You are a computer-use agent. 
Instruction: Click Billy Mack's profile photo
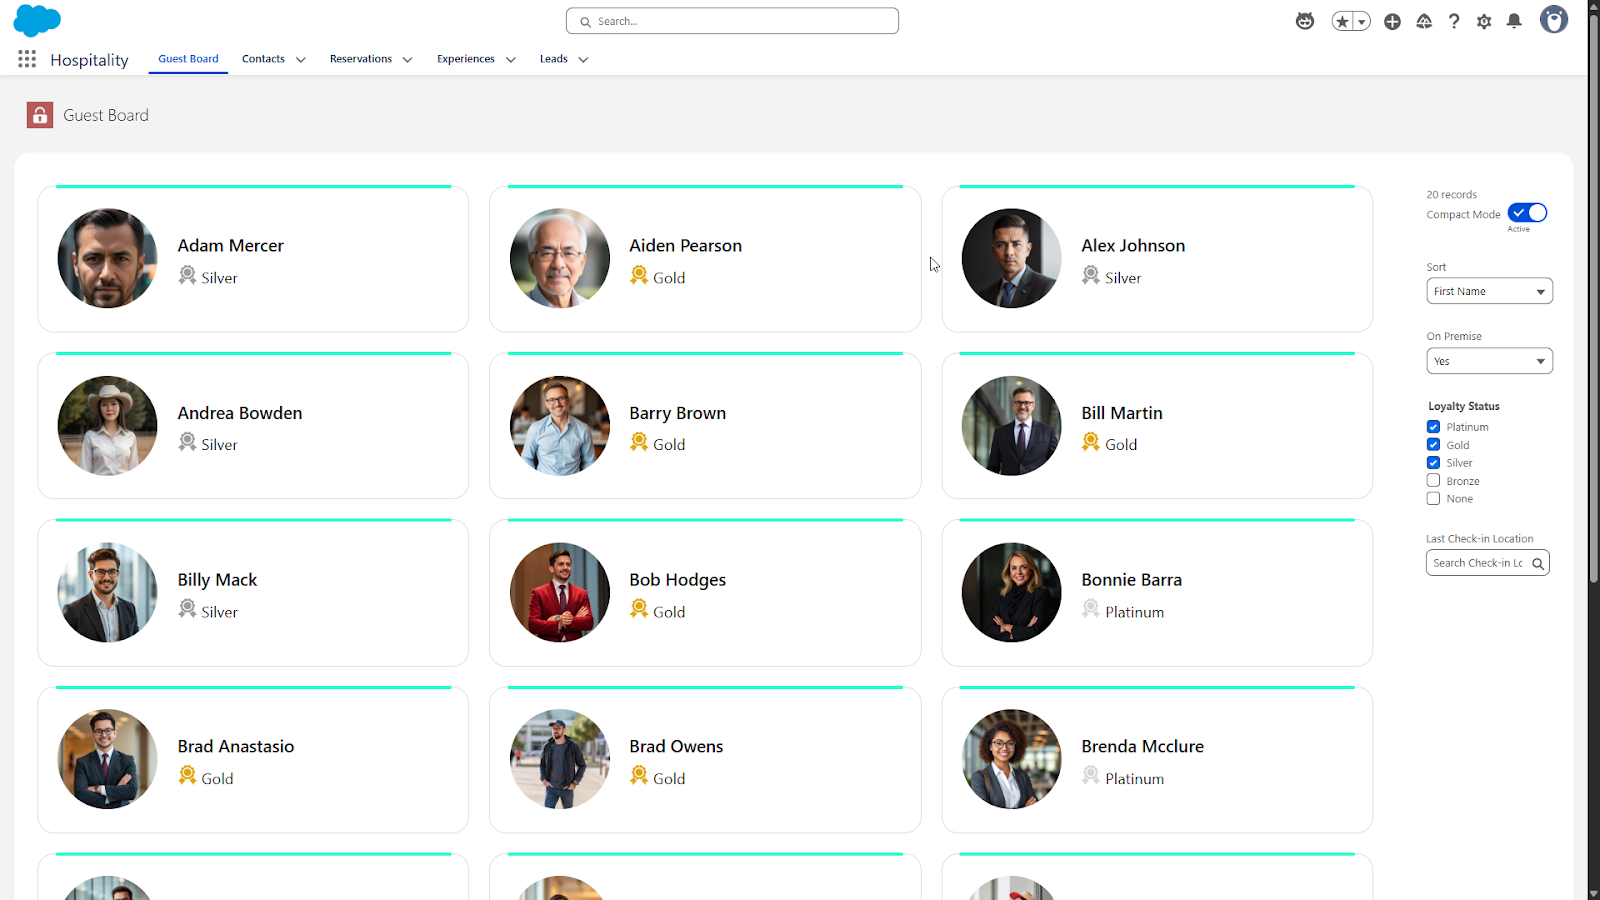click(x=108, y=593)
